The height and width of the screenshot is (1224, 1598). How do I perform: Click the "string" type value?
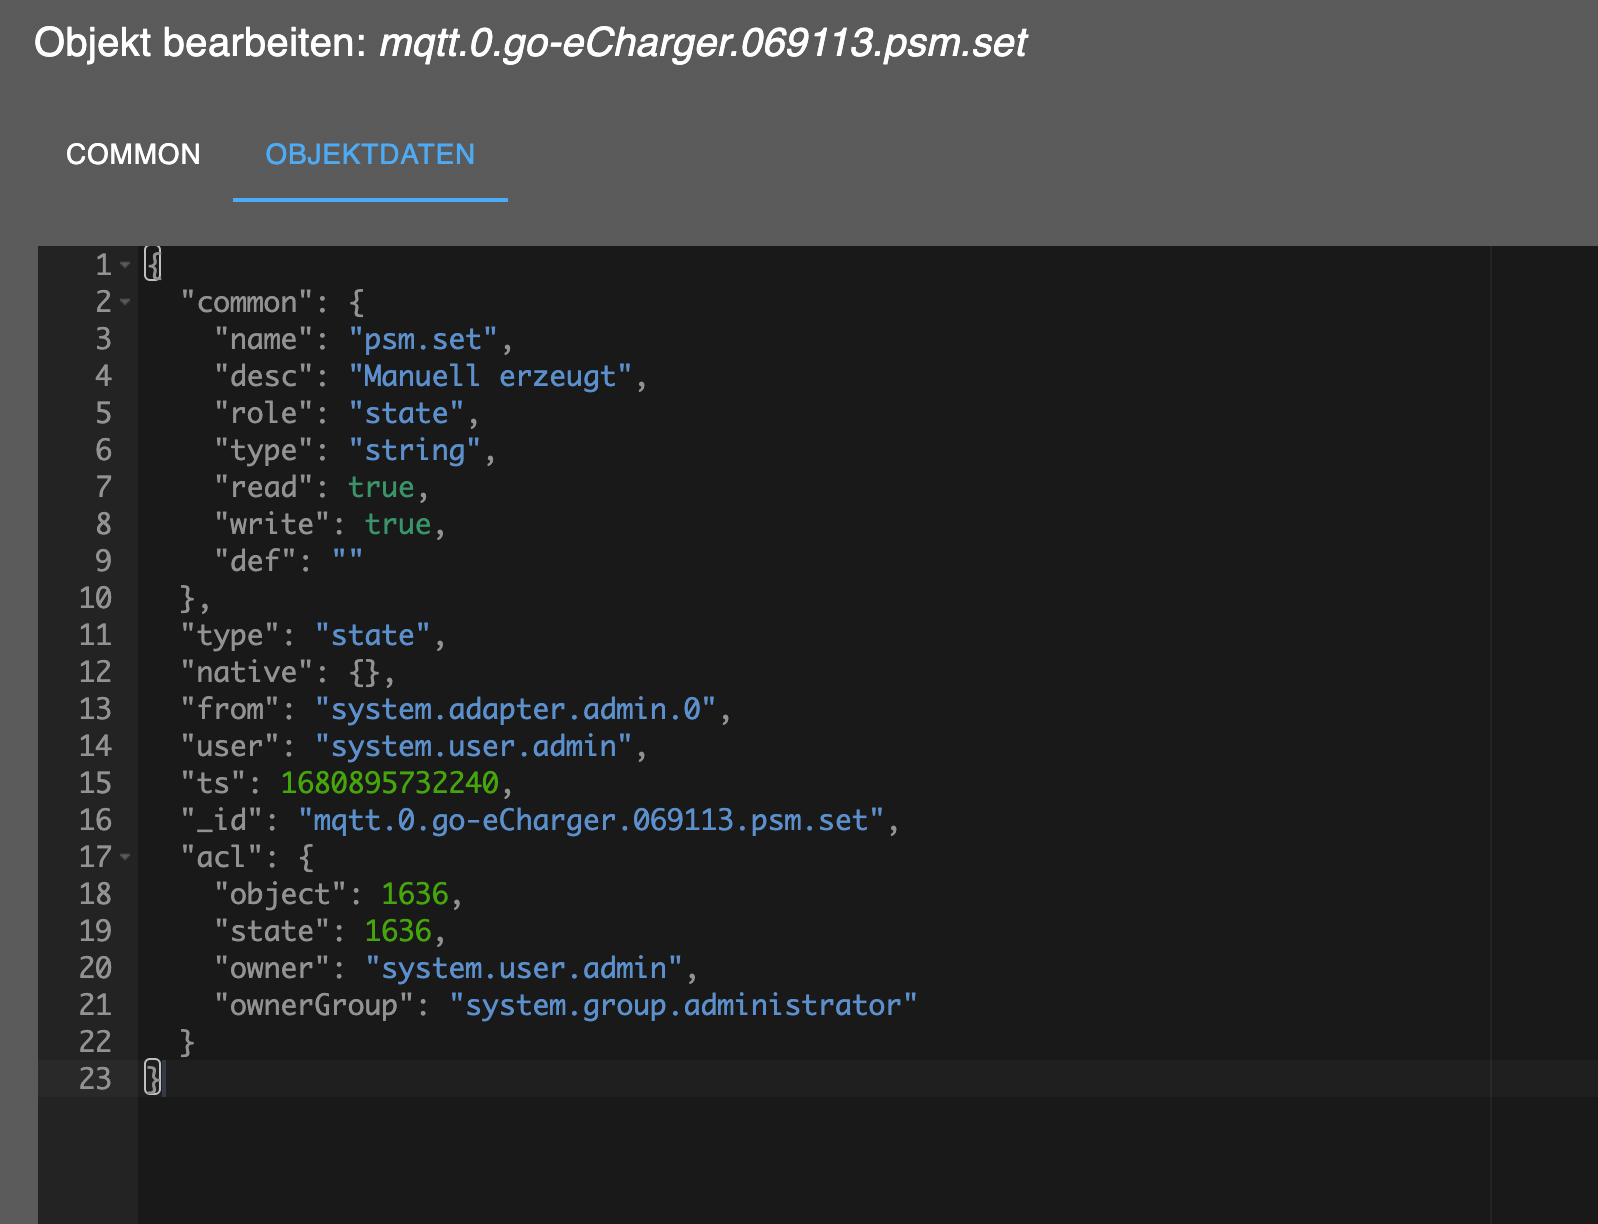point(414,451)
